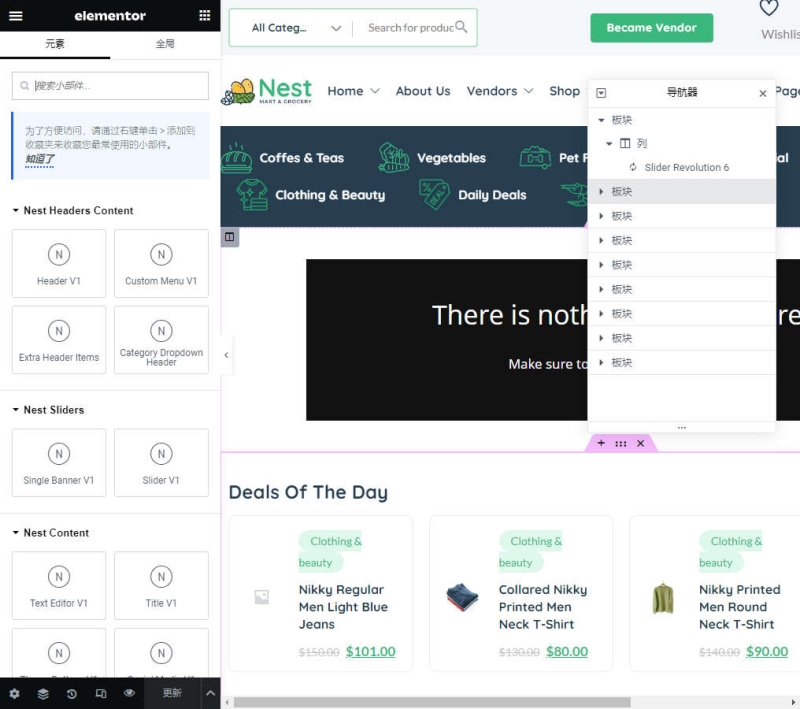
Task: Select the Extra Header Items widget
Action: coord(59,340)
